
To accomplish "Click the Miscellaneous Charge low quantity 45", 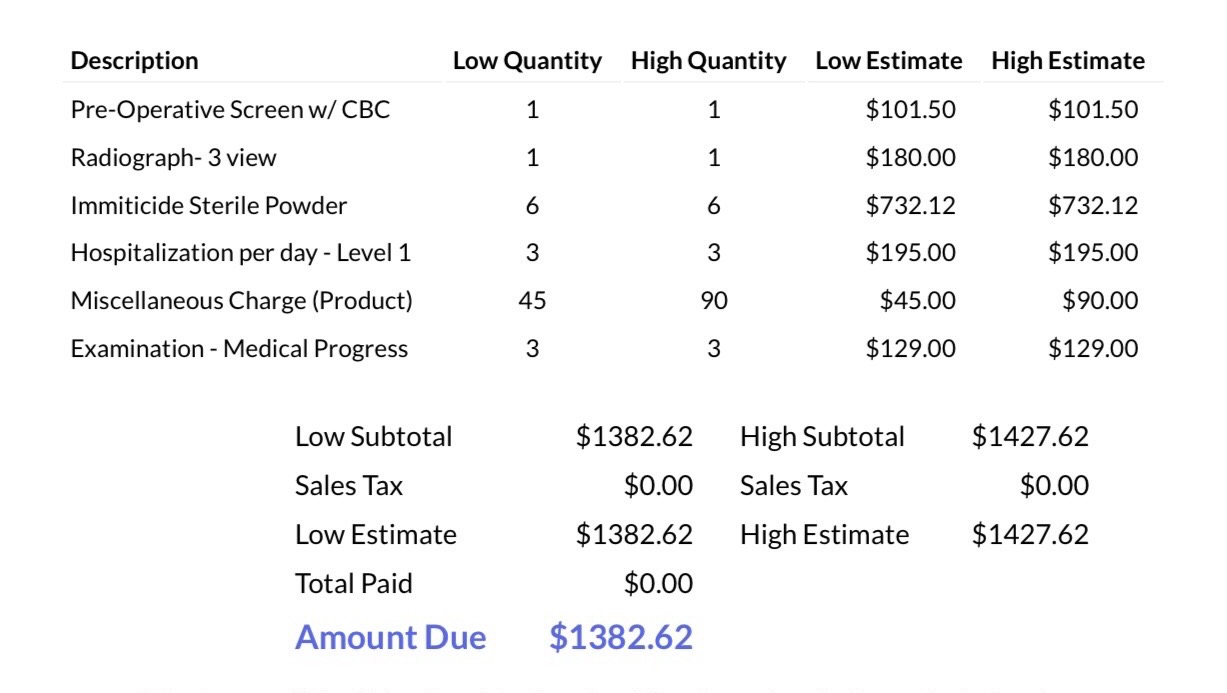I will coord(532,301).
